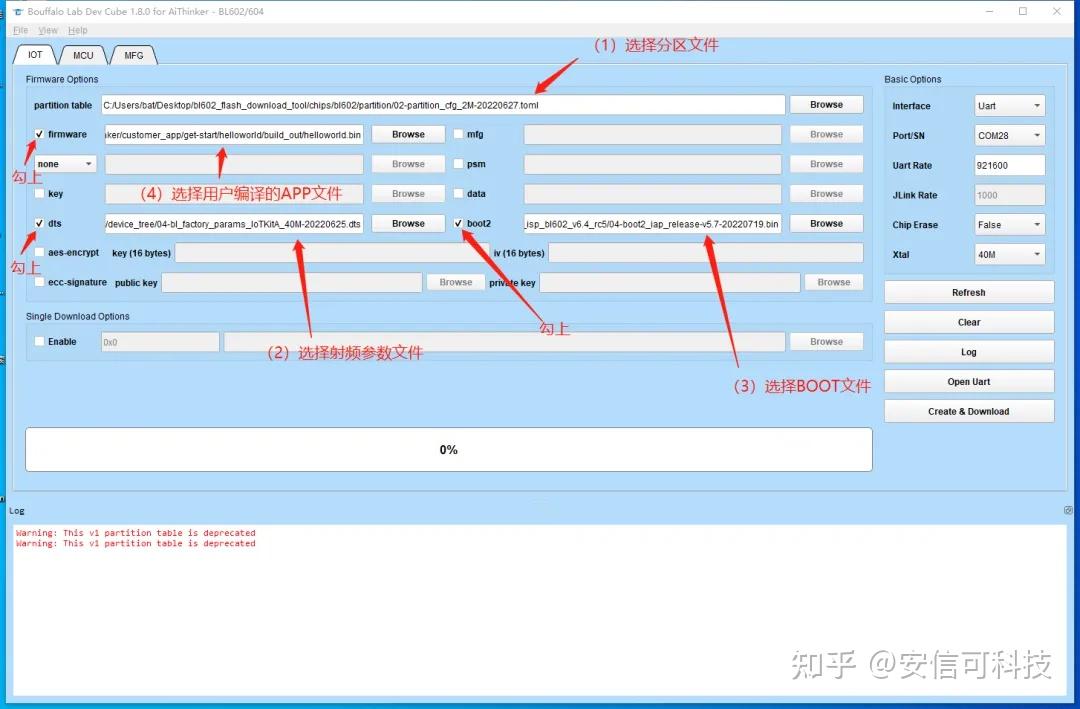1080x709 pixels.
Task: Click the iv (16 bytes) field
Action: pos(705,253)
